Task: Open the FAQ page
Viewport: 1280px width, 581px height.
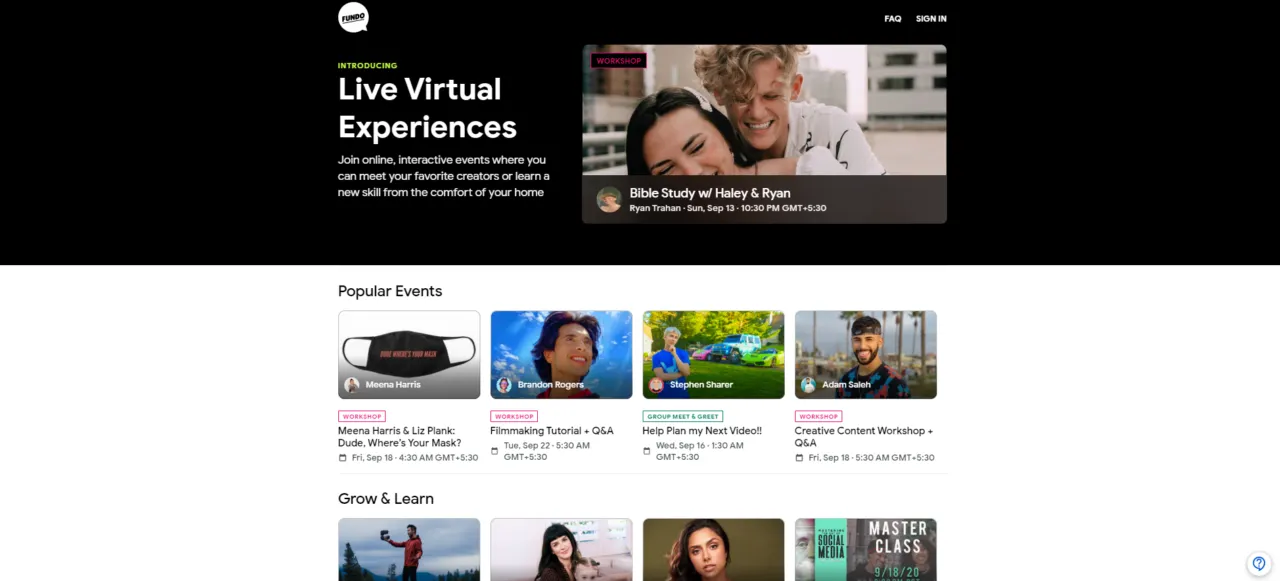Action: click(892, 19)
